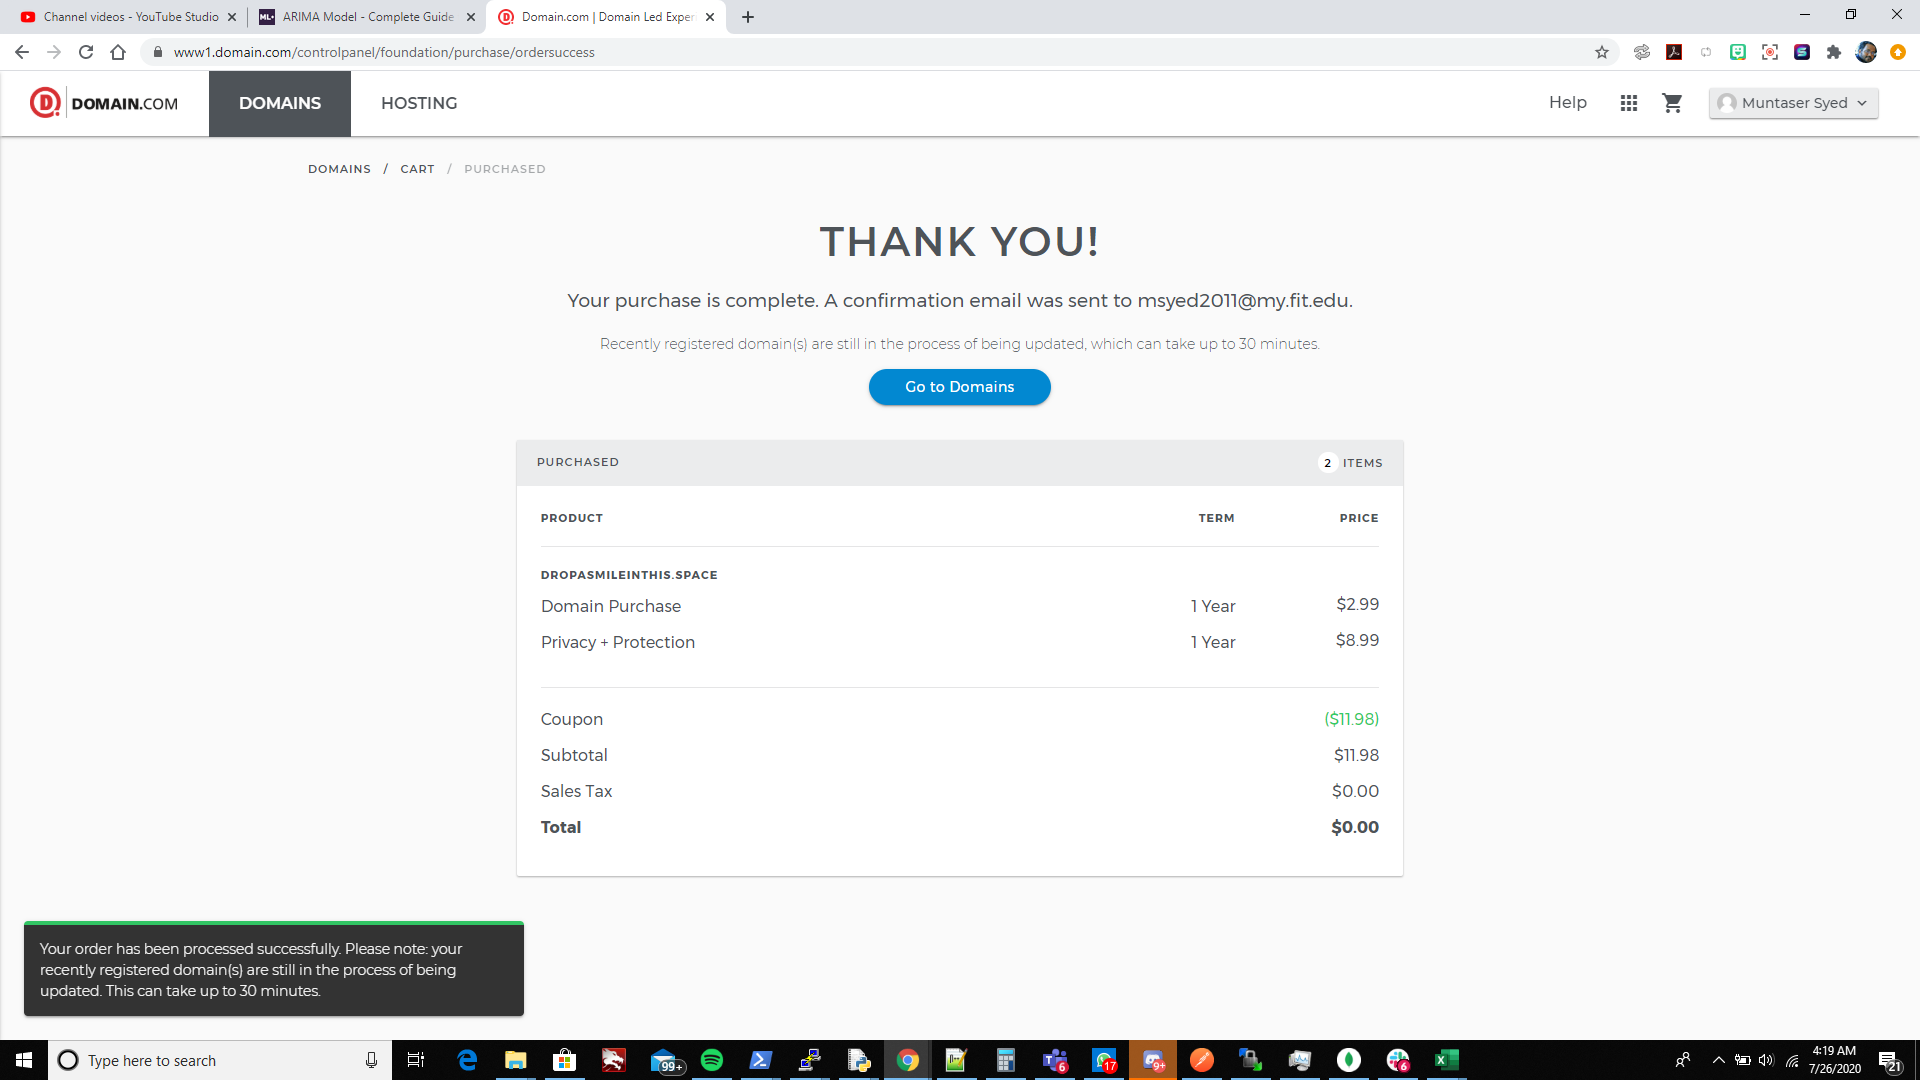Screen dimensions: 1920x1080
Task: Click the Domain.com logo
Action: (x=104, y=103)
